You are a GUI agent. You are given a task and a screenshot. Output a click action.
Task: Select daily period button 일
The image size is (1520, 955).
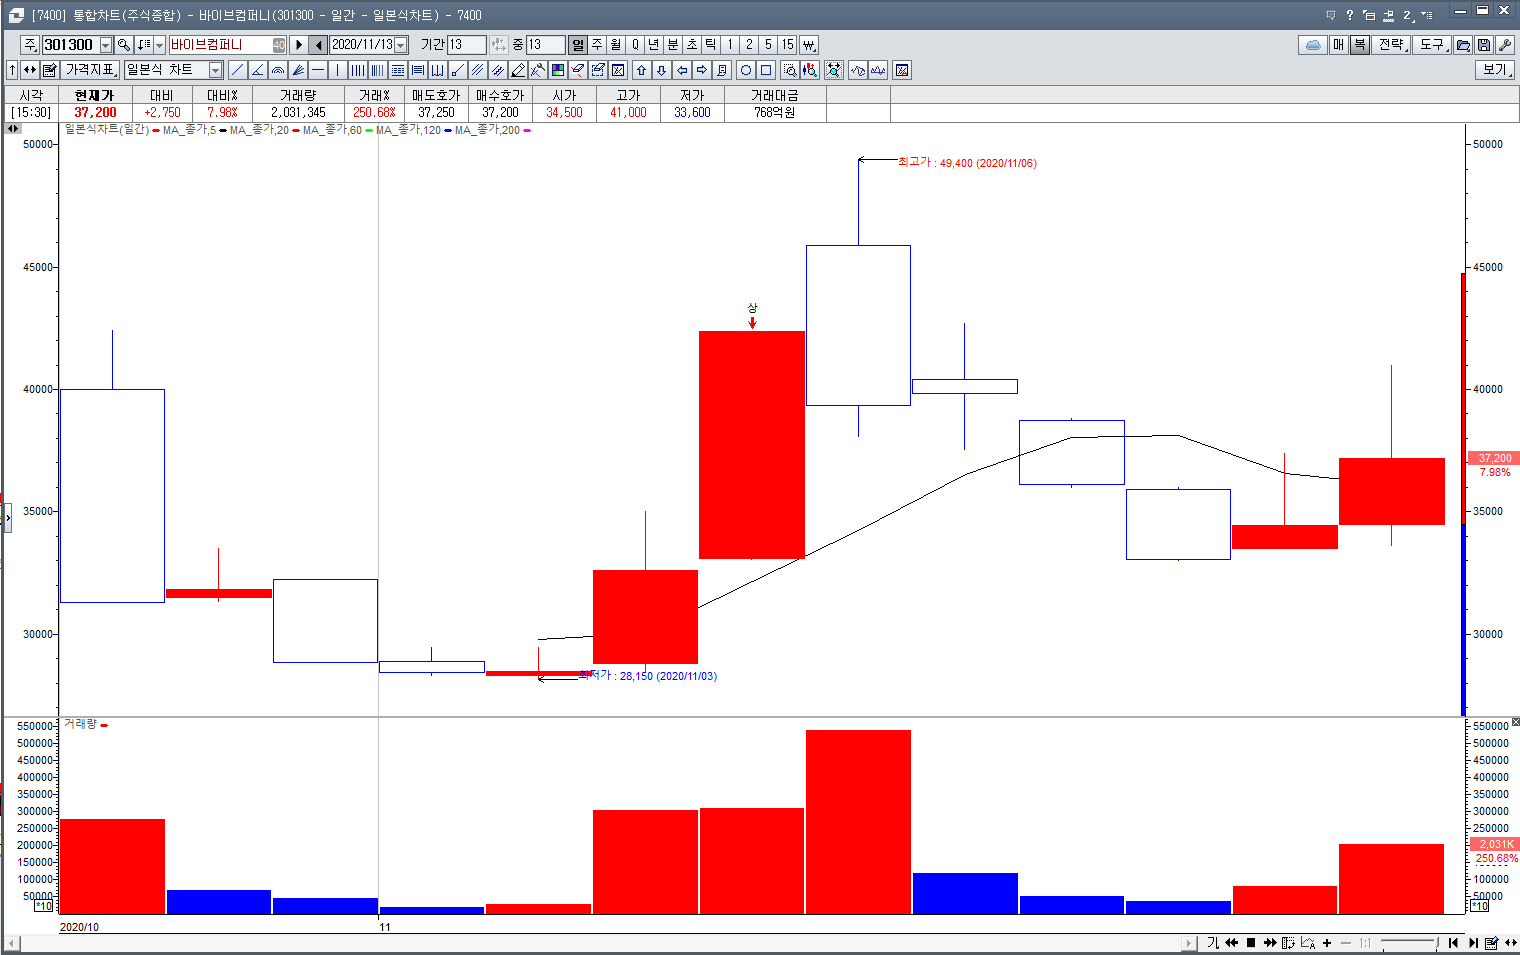pos(578,45)
